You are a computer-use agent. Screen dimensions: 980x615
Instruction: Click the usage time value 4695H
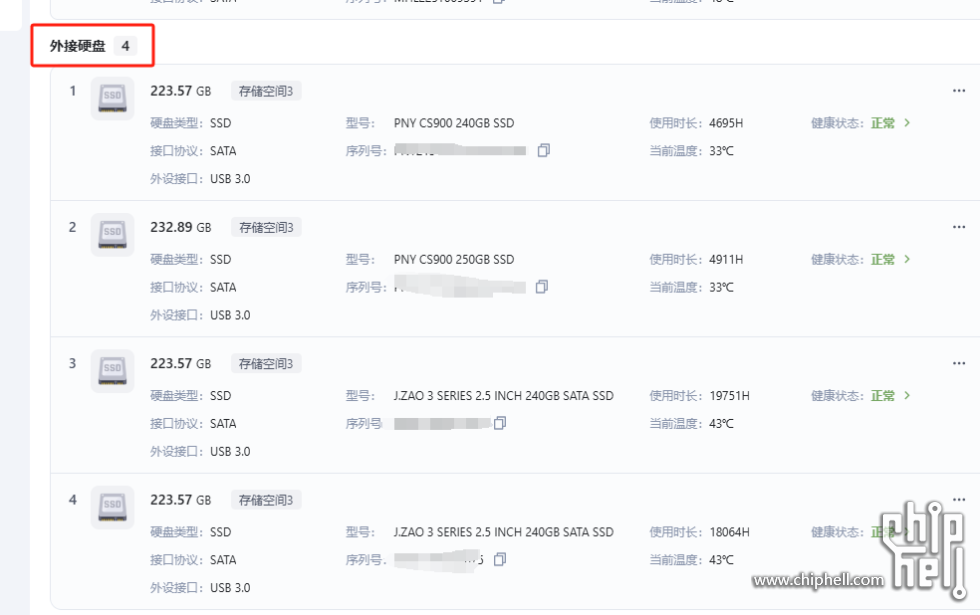point(726,123)
